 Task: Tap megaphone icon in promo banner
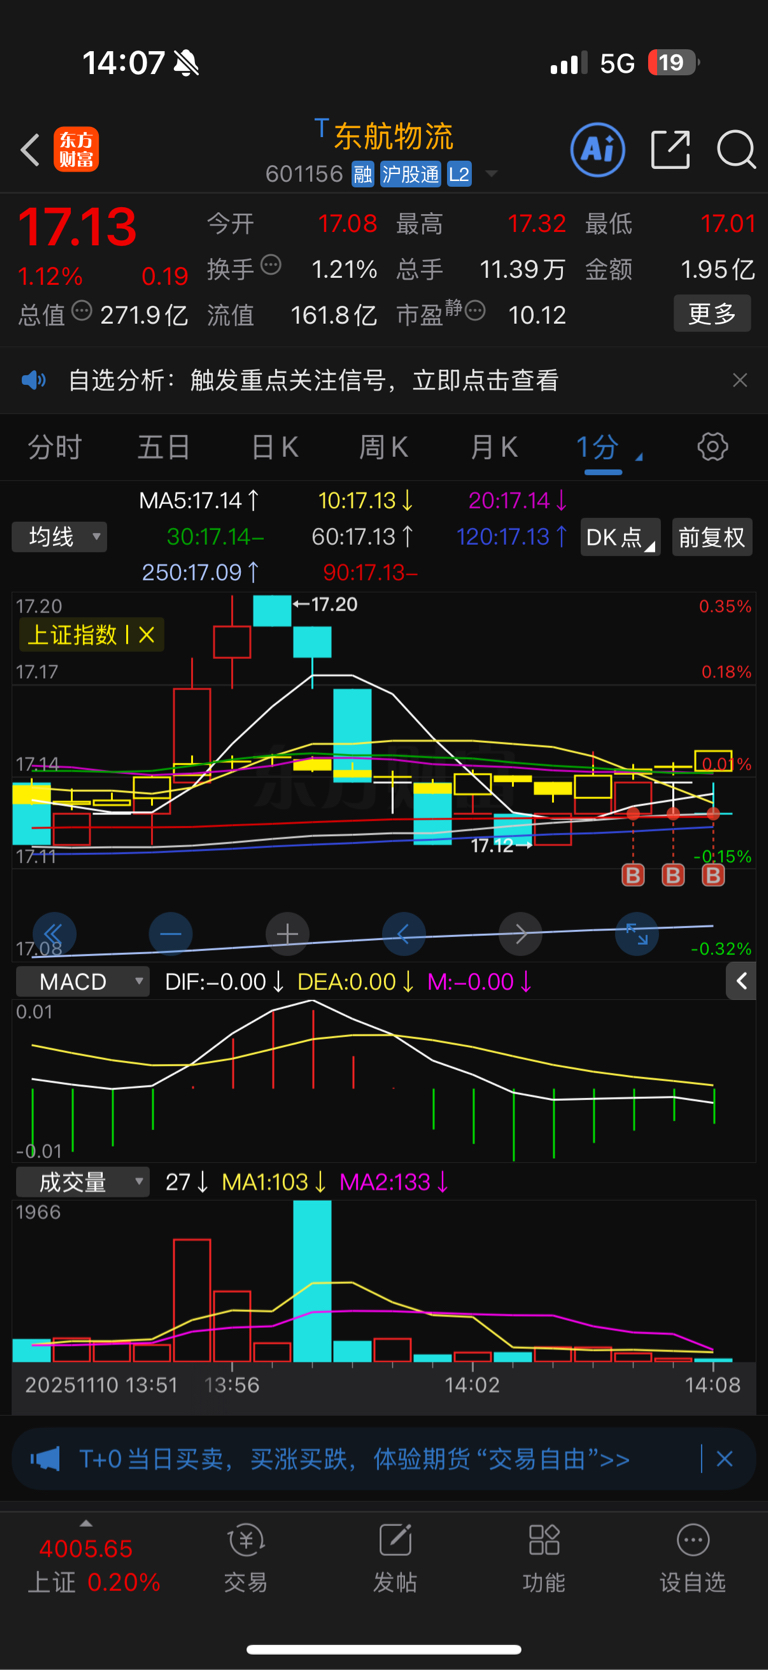pyautogui.click(x=45, y=1459)
